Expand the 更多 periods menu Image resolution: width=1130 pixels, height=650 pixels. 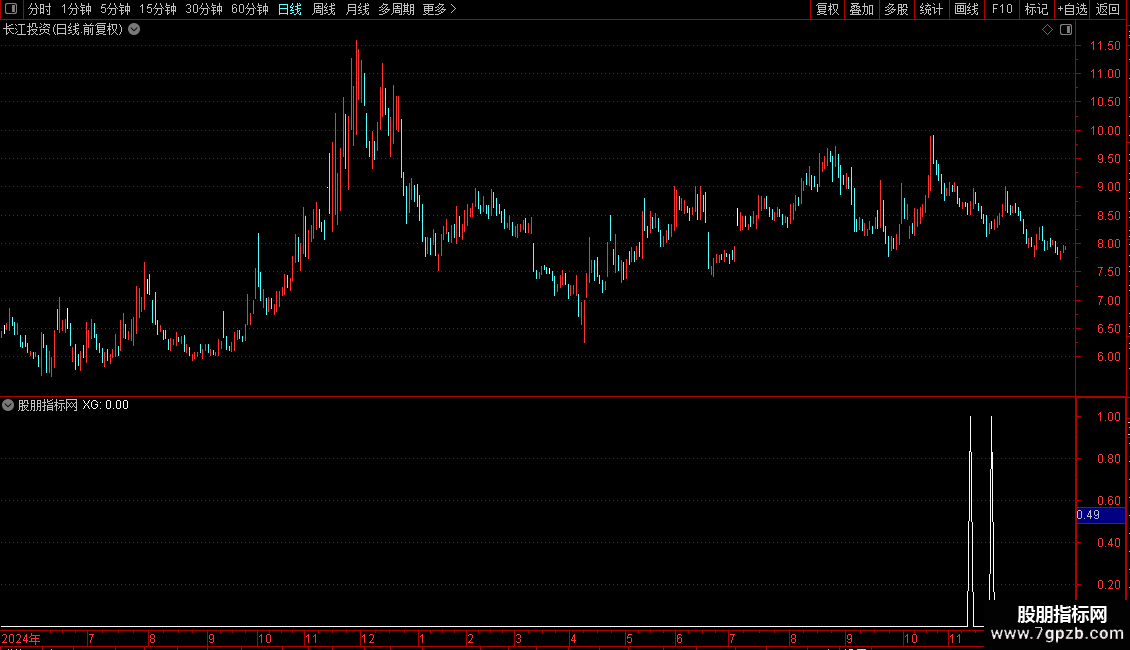(440, 9)
